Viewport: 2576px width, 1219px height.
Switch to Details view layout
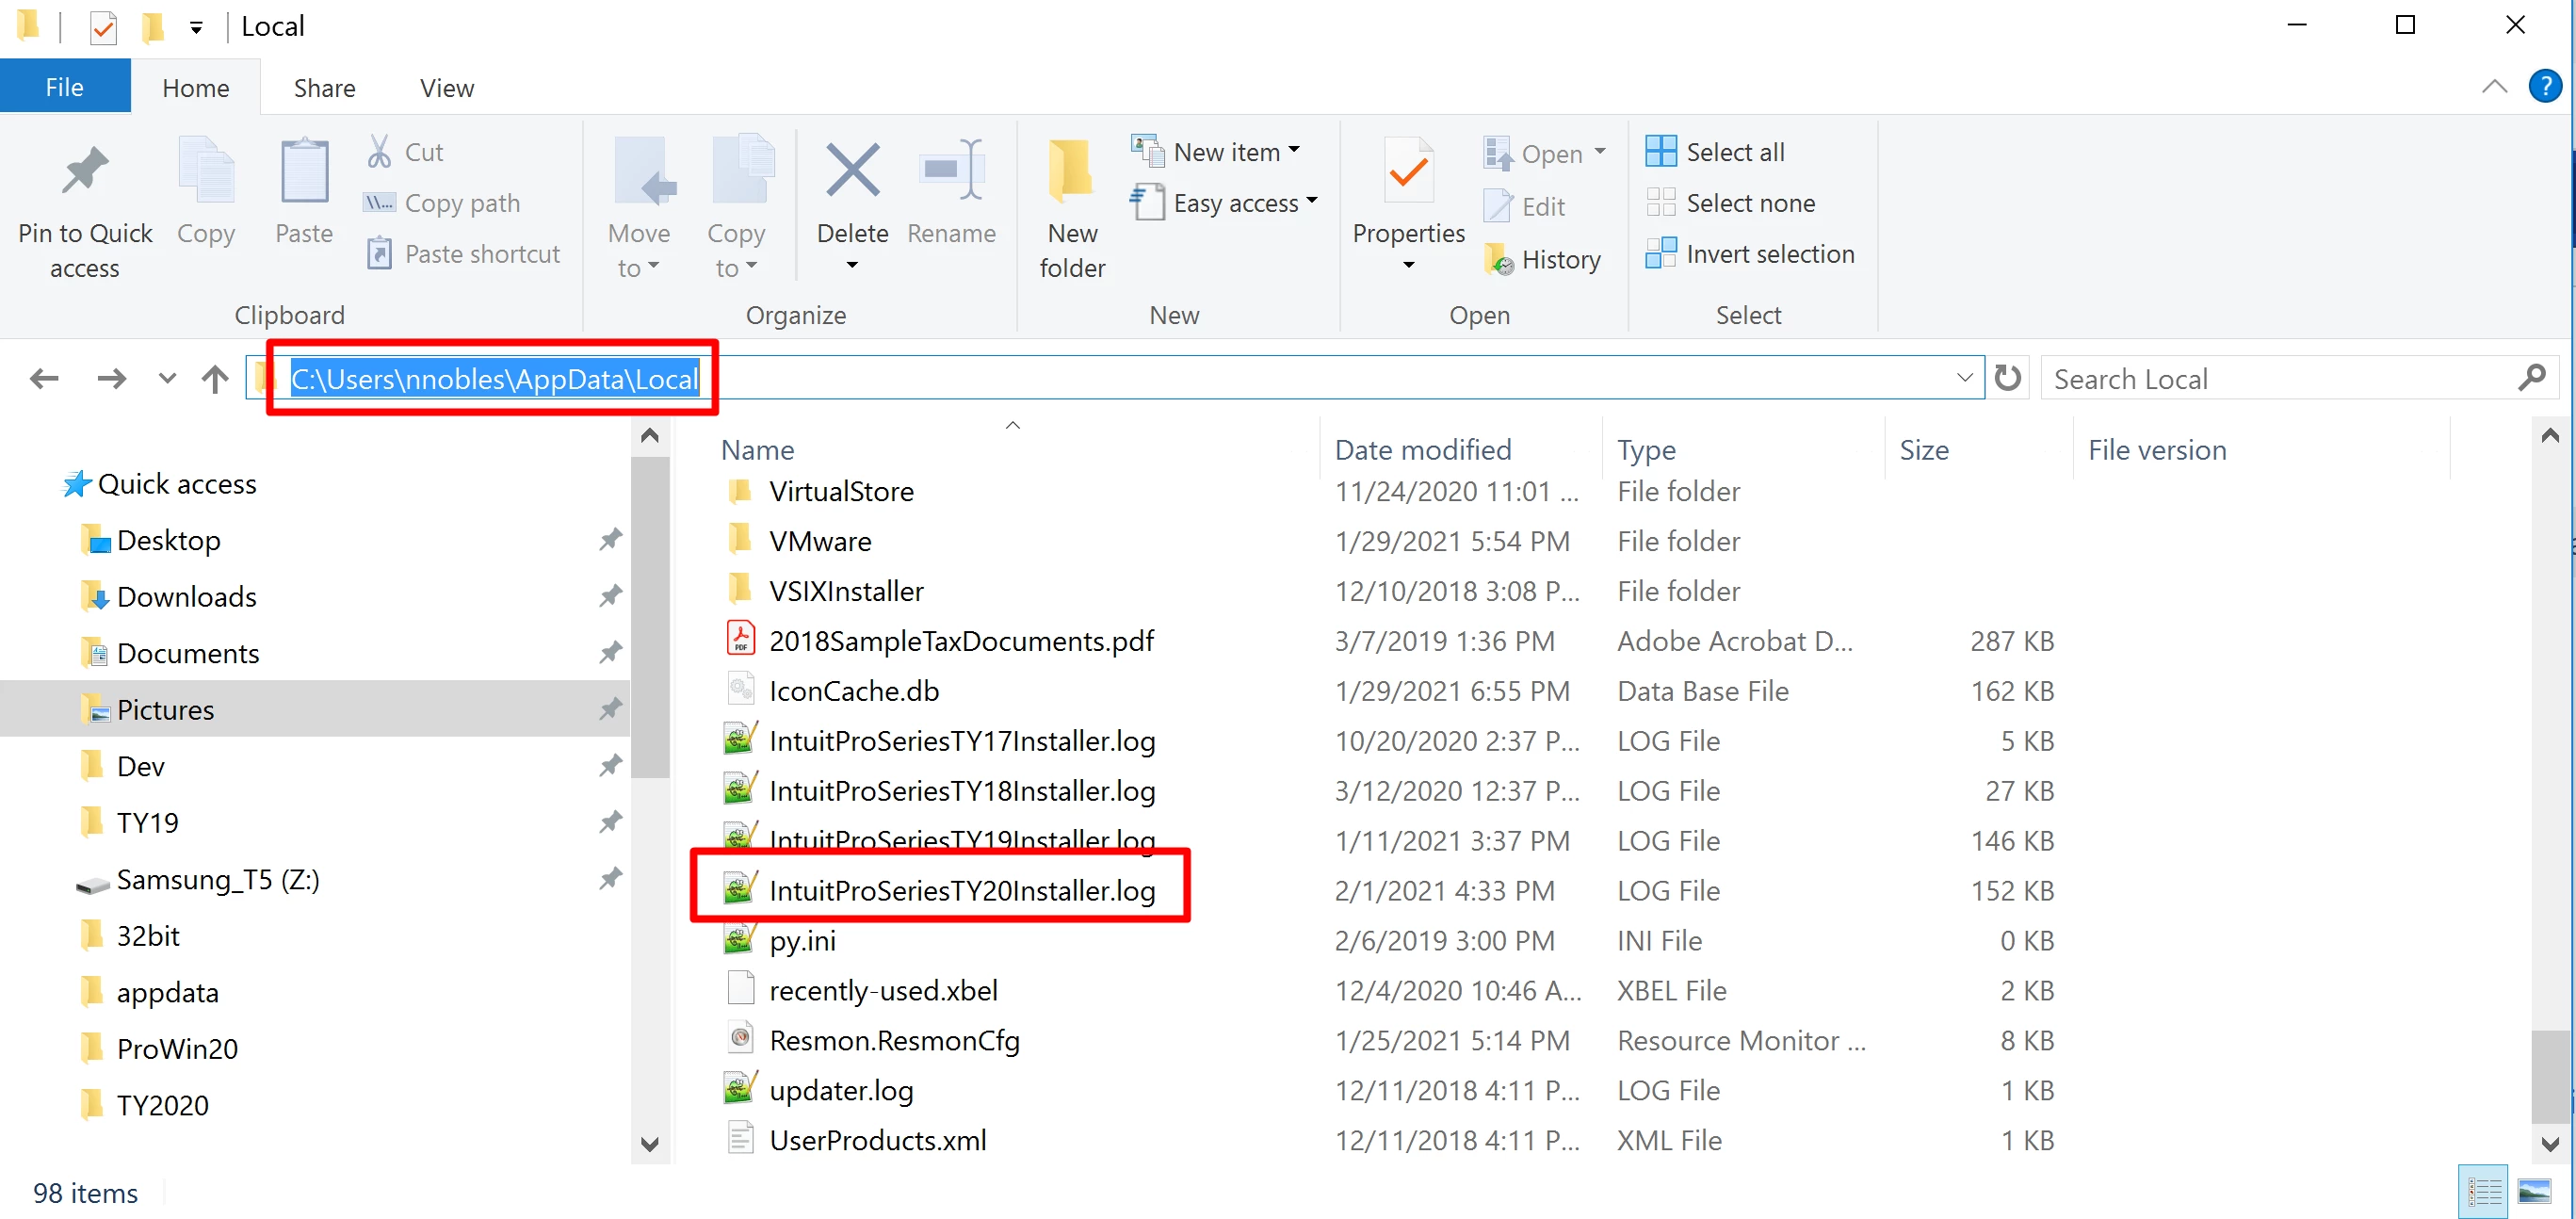2484,1191
